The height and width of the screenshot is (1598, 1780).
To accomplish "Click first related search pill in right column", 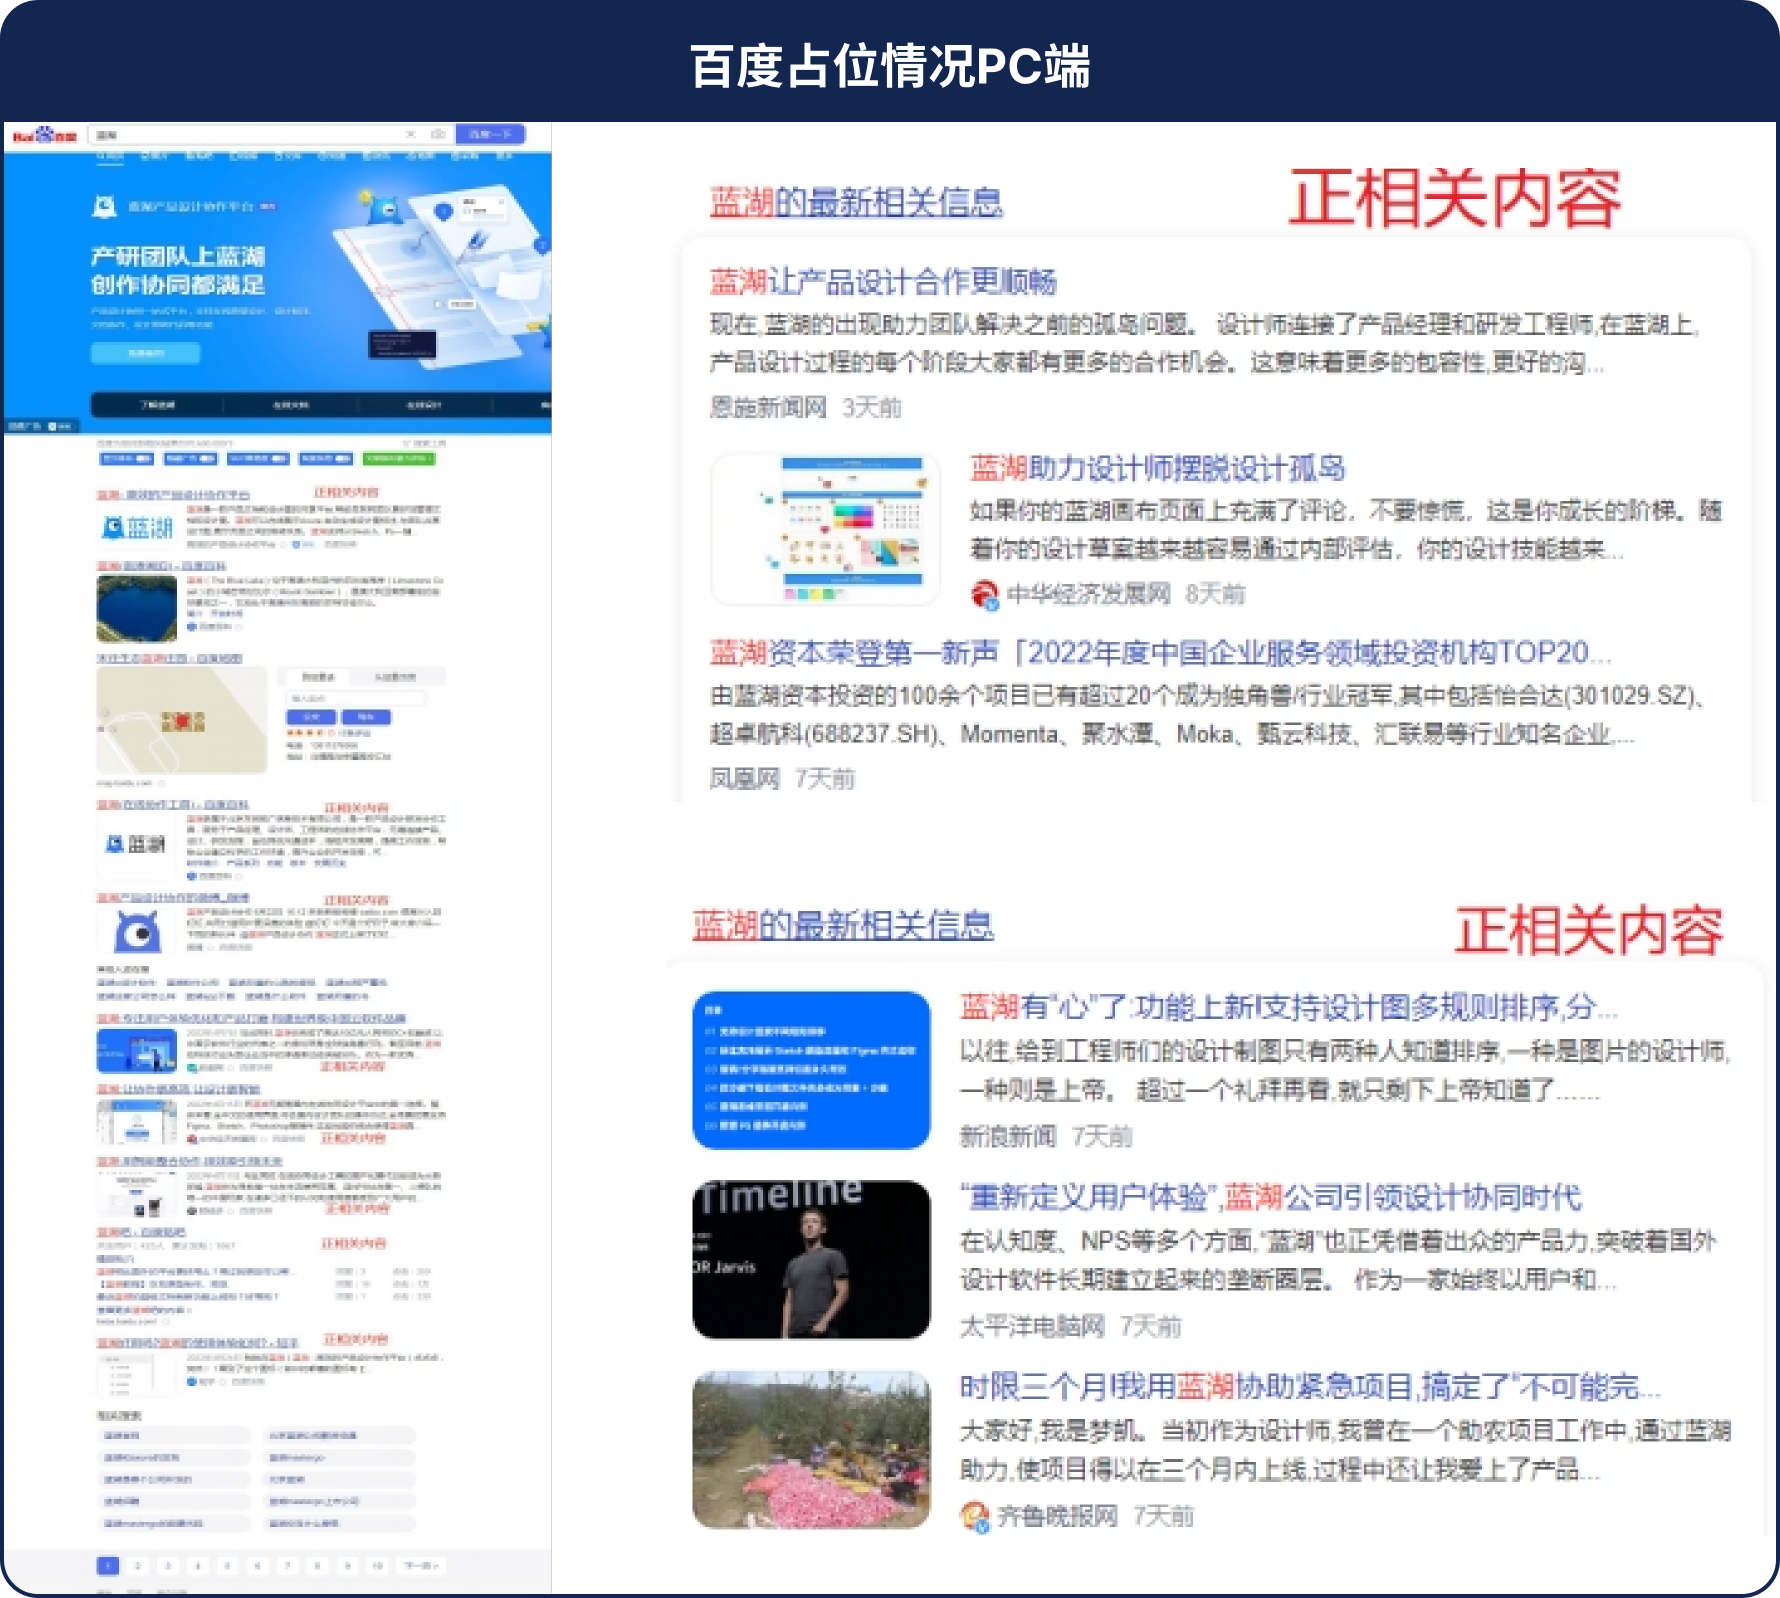I will click(x=340, y=1435).
